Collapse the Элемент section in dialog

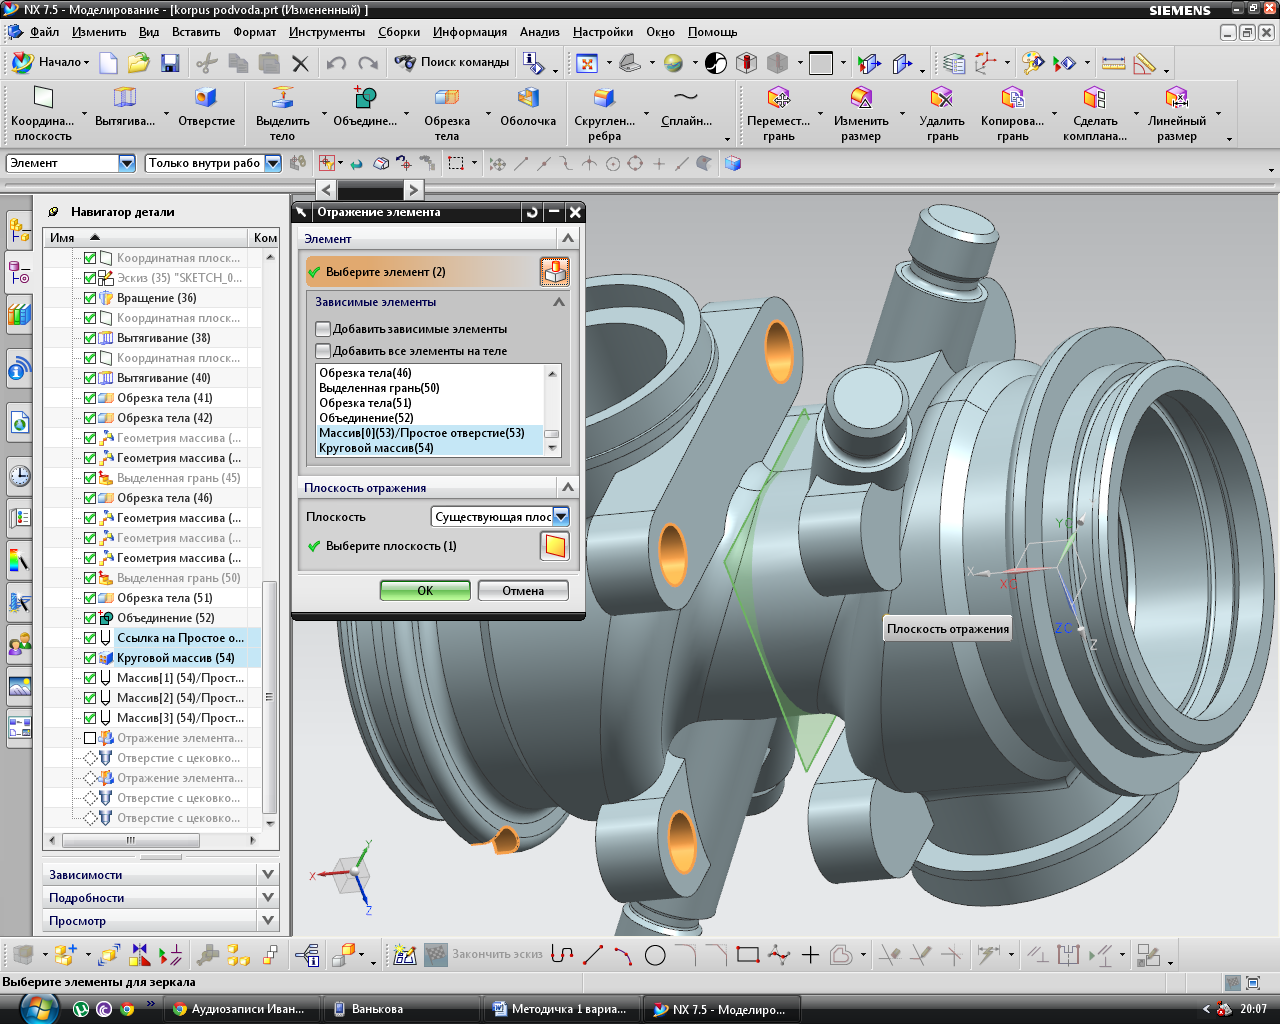pyautogui.click(x=568, y=238)
